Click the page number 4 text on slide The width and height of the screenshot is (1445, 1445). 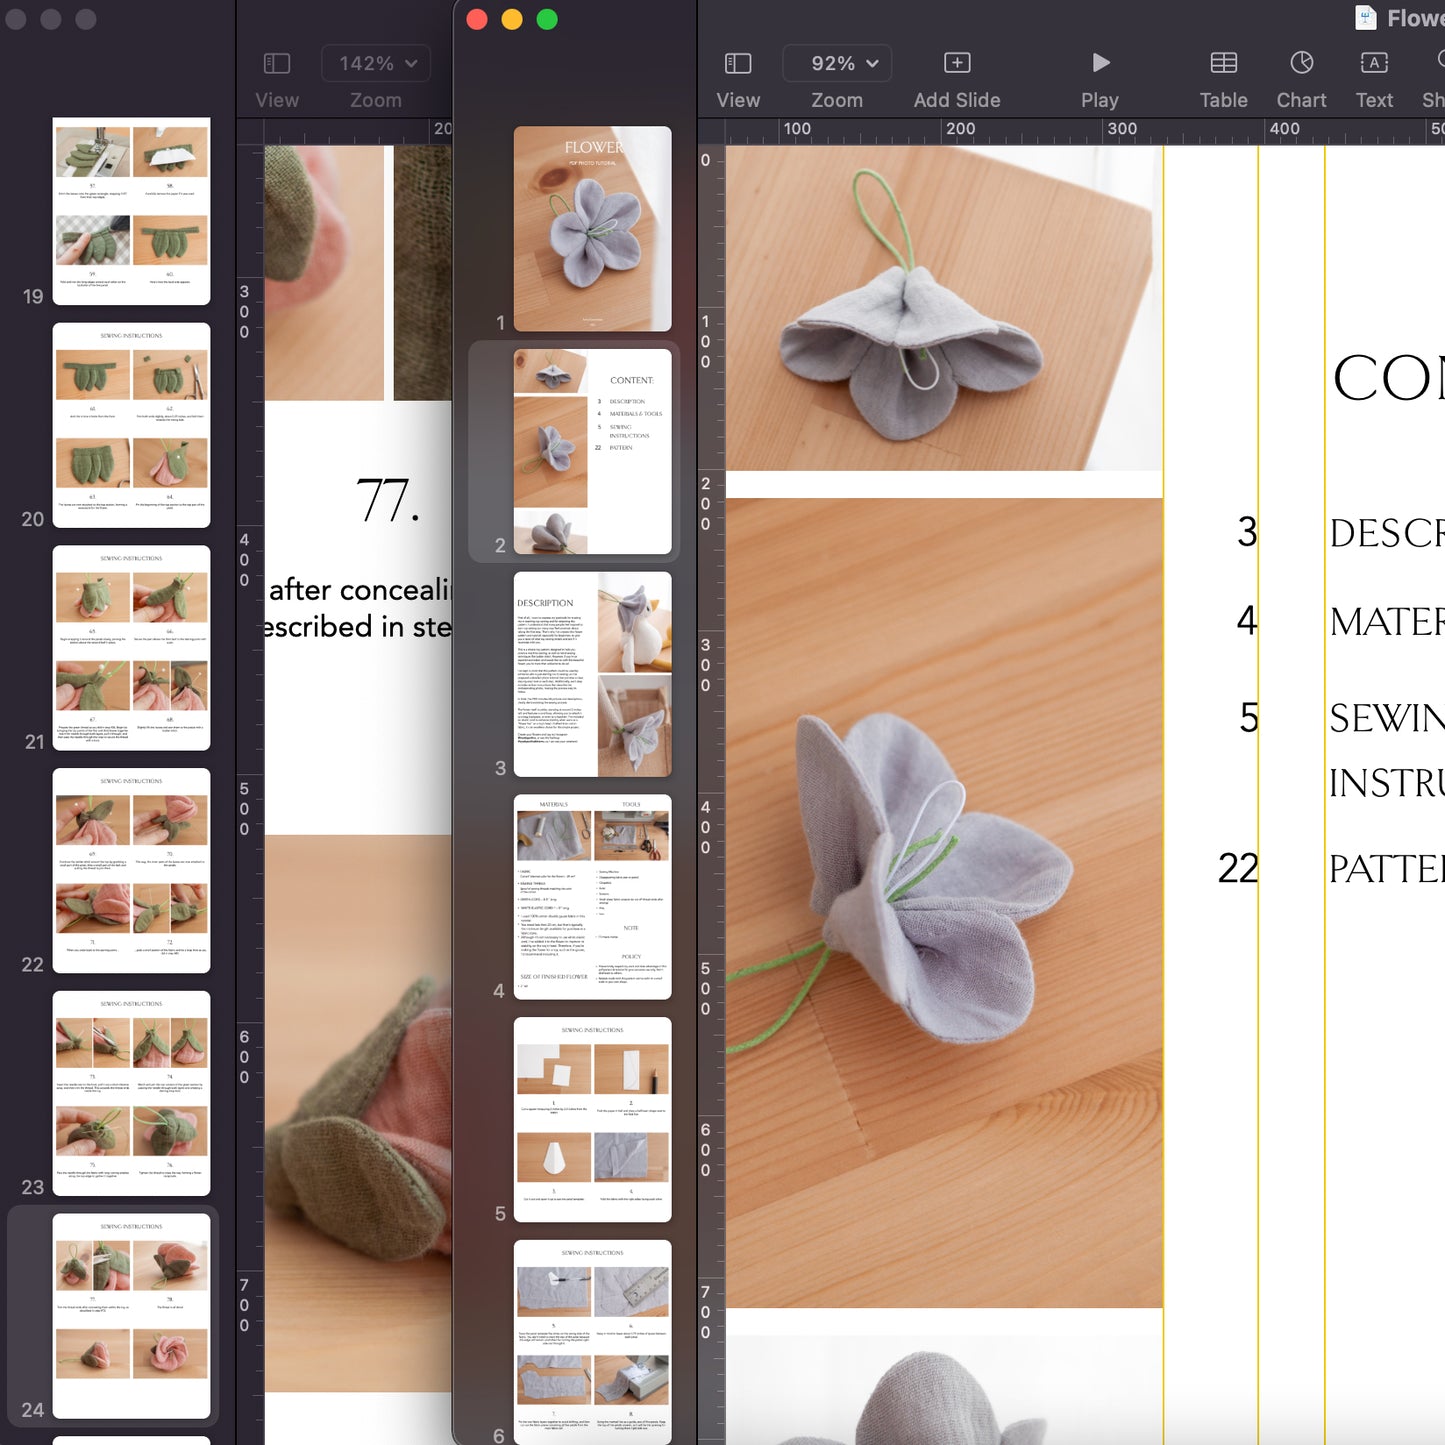pos(1247,621)
